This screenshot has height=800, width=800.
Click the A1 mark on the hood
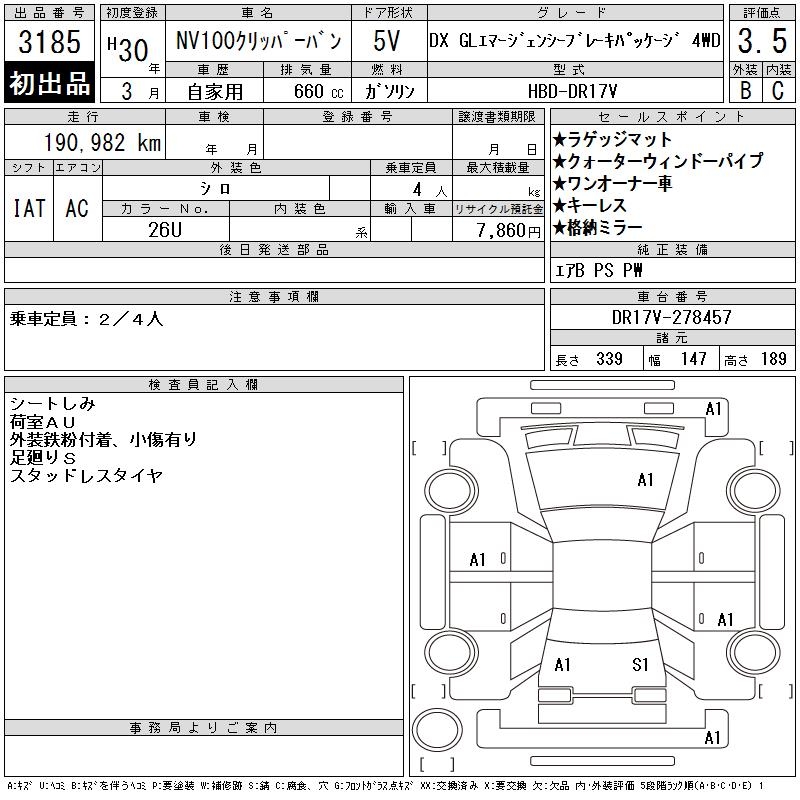(645, 480)
